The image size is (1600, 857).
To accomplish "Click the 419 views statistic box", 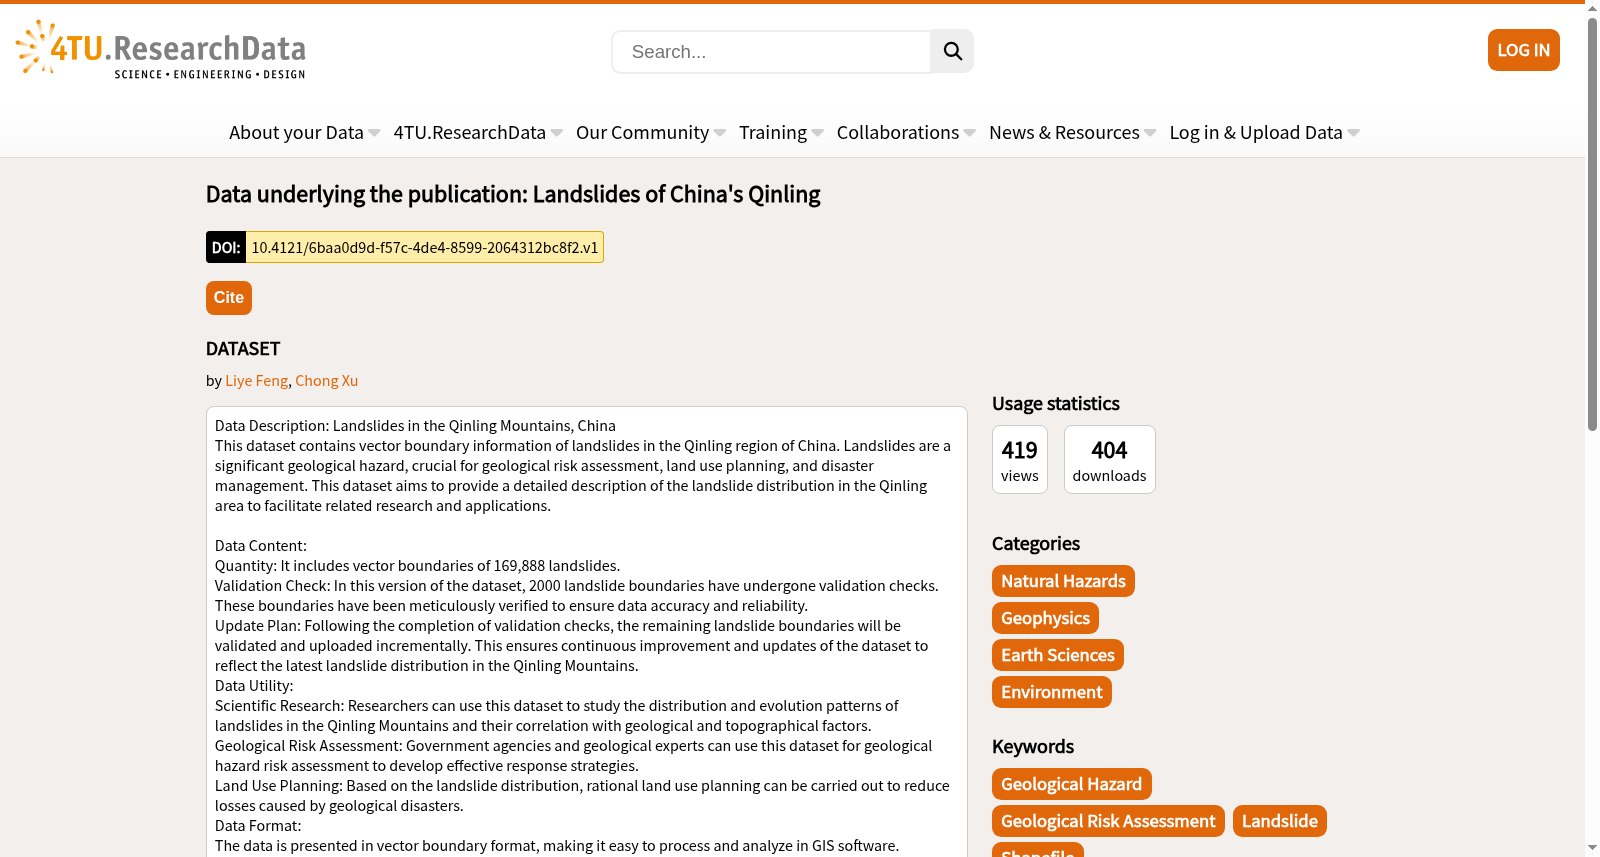I will [1019, 460].
